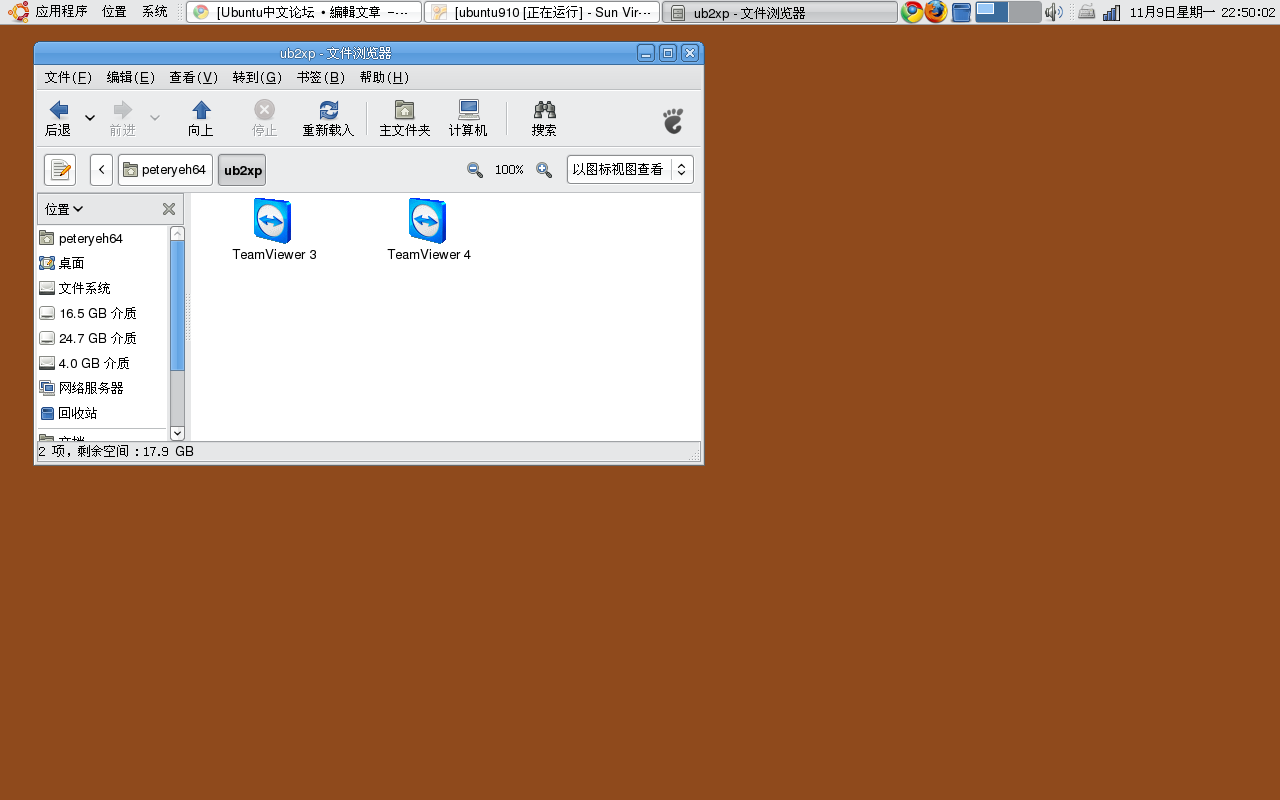Open the 16.5 GB 介质 volume
The height and width of the screenshot is (800, 1280).
102,313
